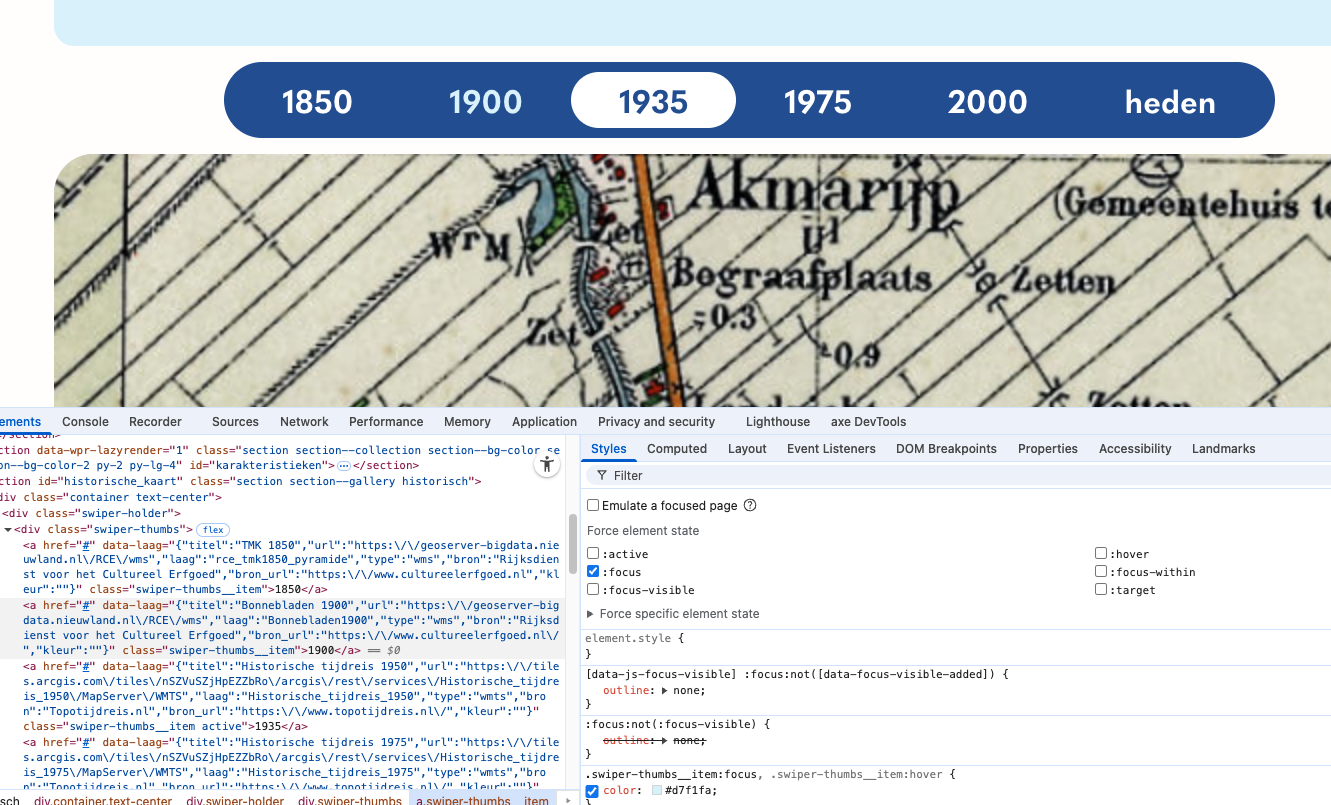Enable the :focus-within forced state
The image size is (1331, 805).
click(x=1101, y=572)
